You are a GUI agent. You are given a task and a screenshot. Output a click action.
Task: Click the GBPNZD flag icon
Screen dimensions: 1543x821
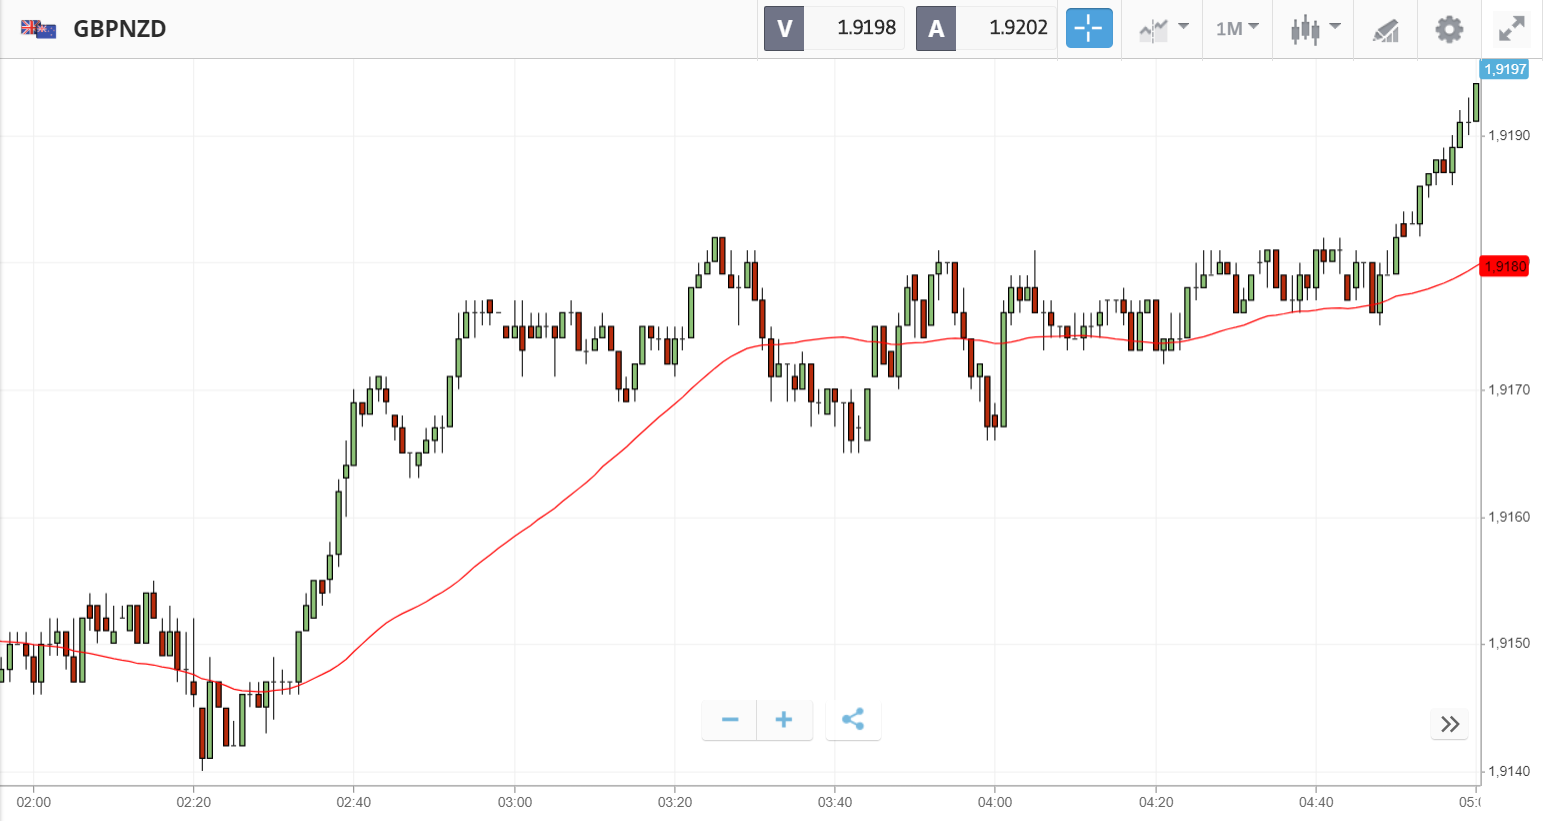[x=38, y=29]
